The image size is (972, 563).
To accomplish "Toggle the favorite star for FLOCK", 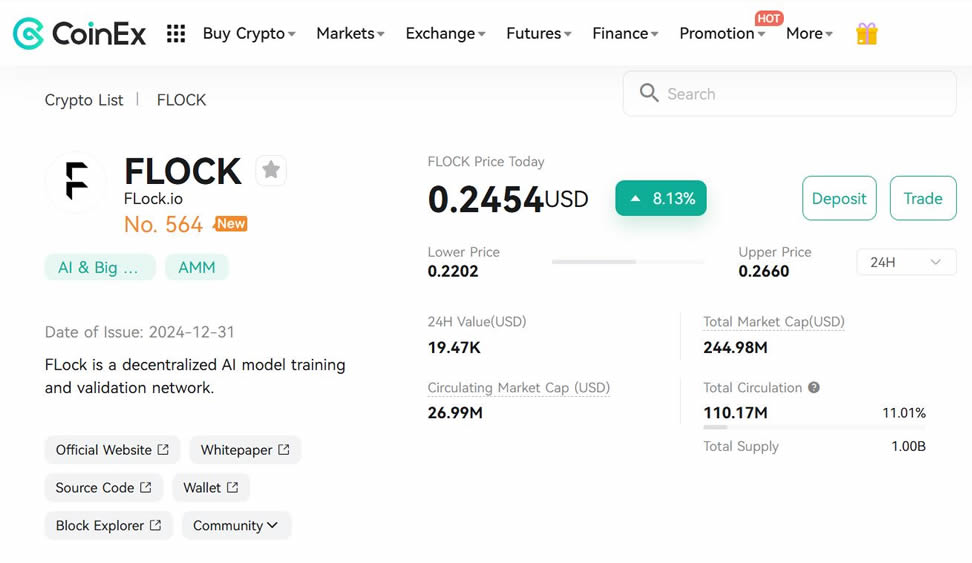I will pyautogui.click(x=271, y=170).
